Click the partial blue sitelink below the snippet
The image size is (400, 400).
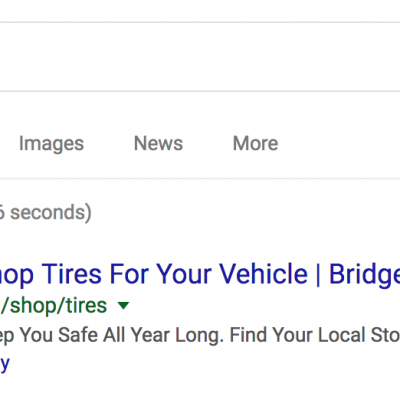pyautogui.click(x=5, y=364)
